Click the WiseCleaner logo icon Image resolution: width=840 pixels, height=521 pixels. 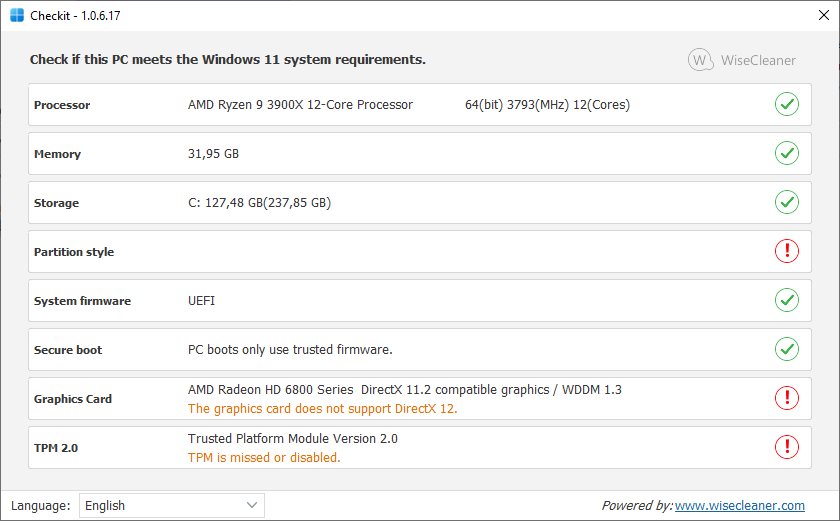(x=701, y=60)
